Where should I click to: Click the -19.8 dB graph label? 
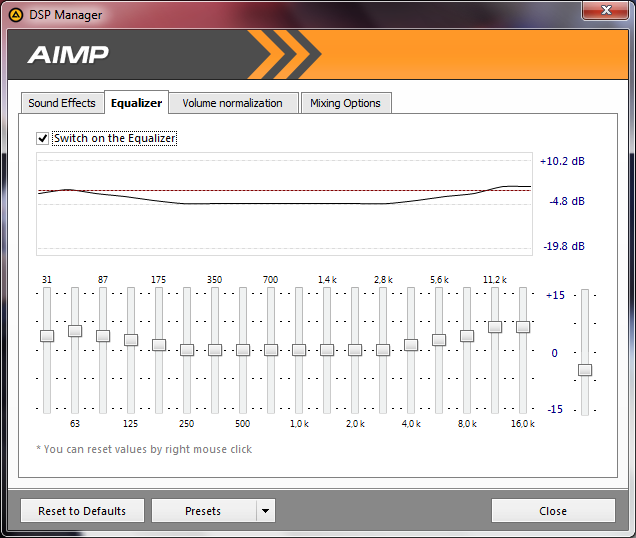click(564, 246)
